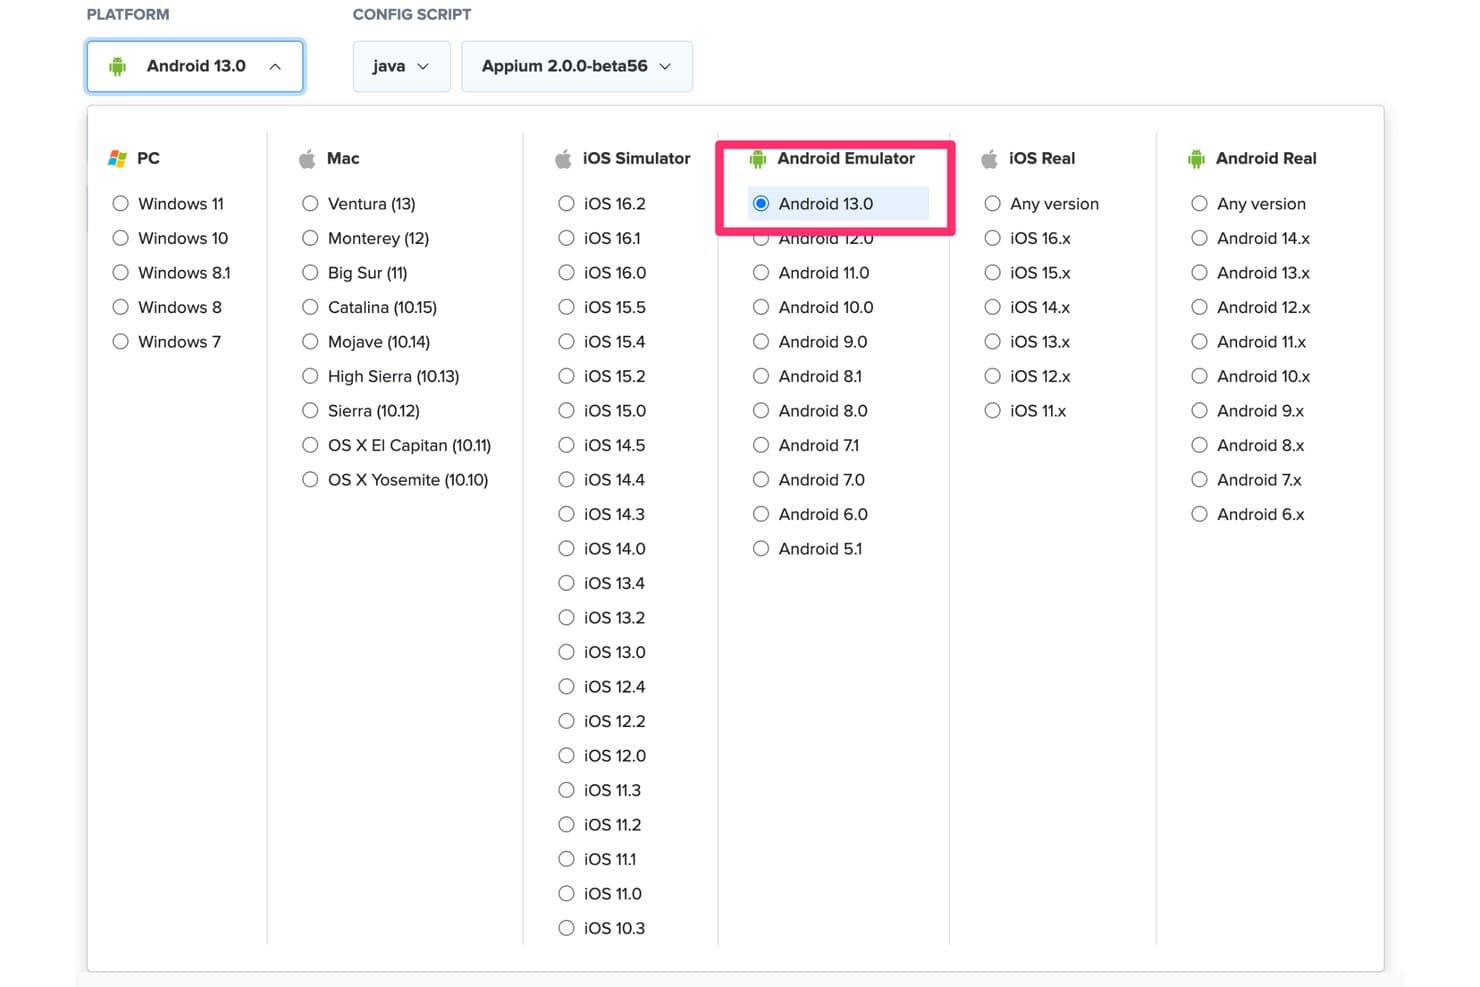
Task: Click the Apple icon beside iOS Real
Action: pos(989,158)
